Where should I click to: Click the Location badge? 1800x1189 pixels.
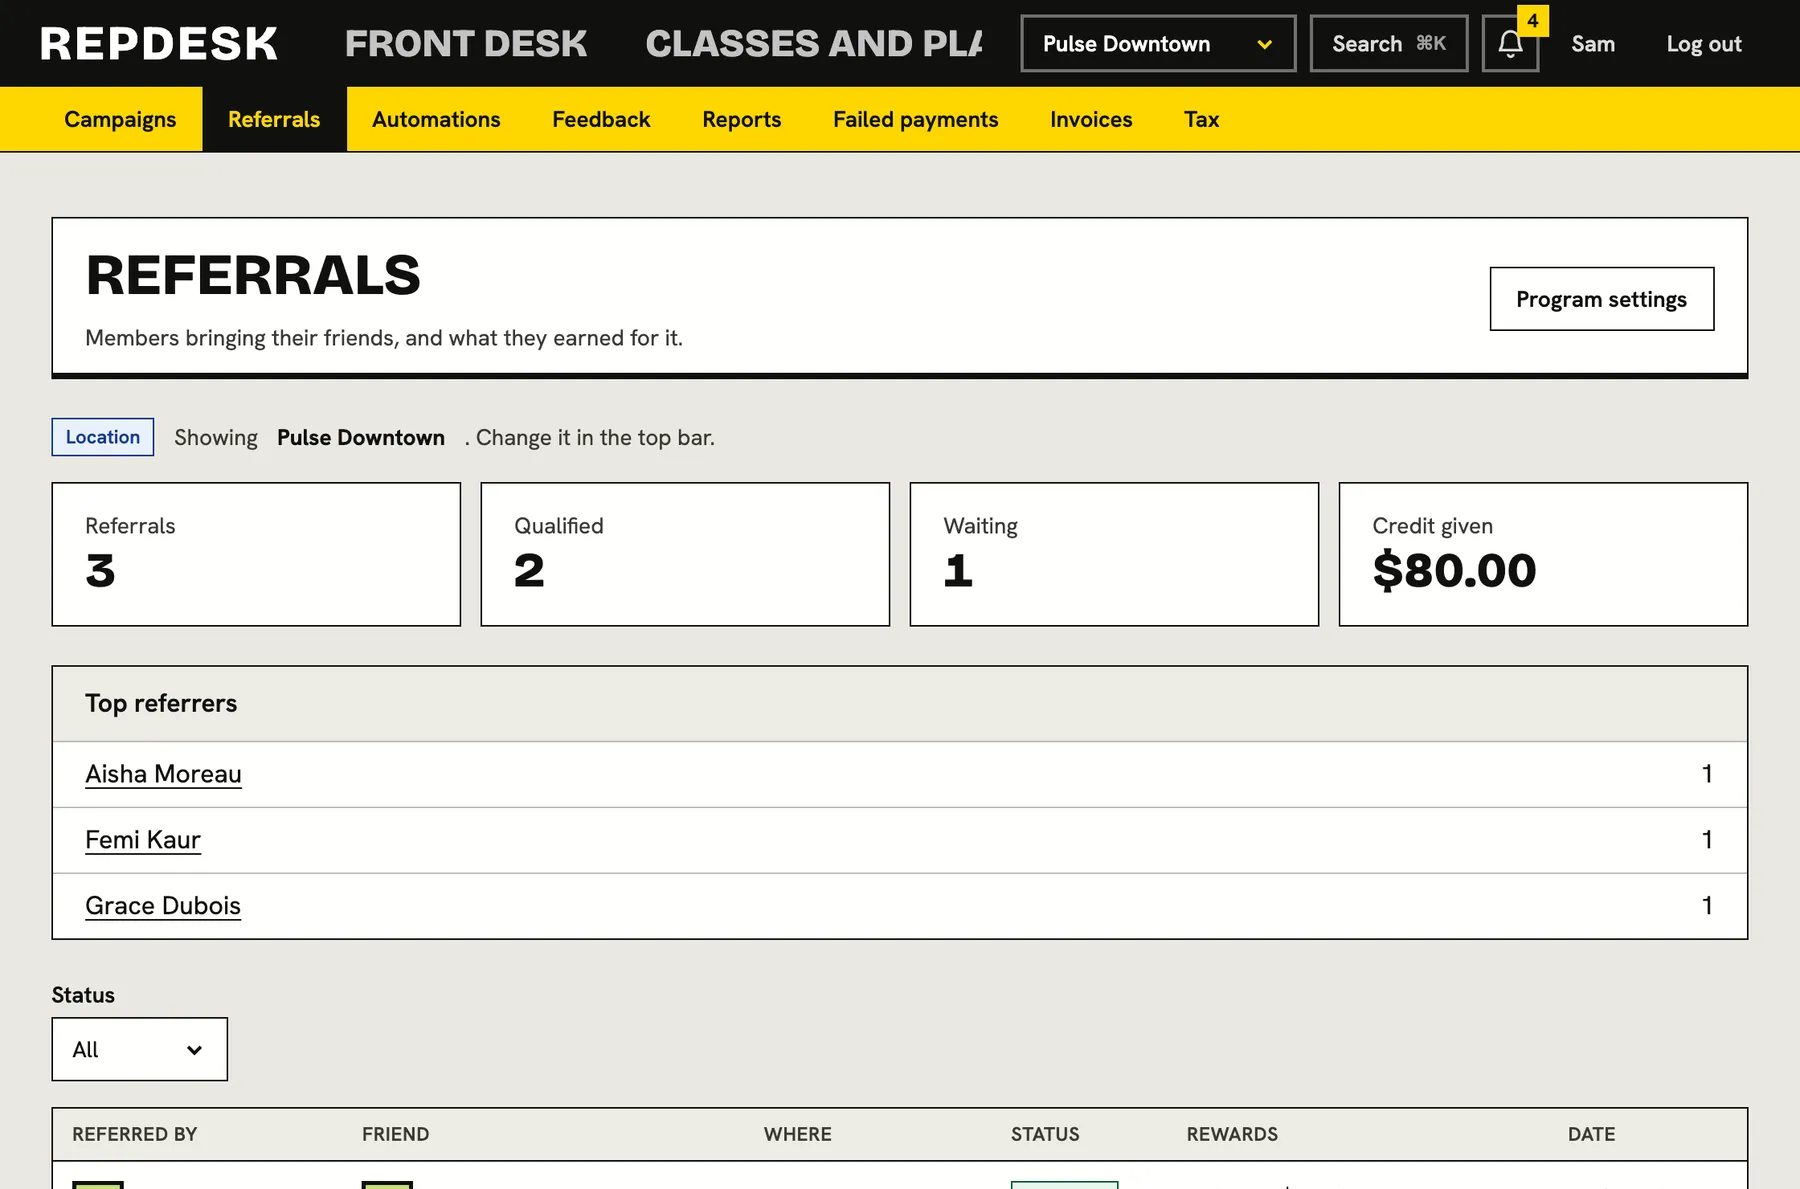(103, 437)
